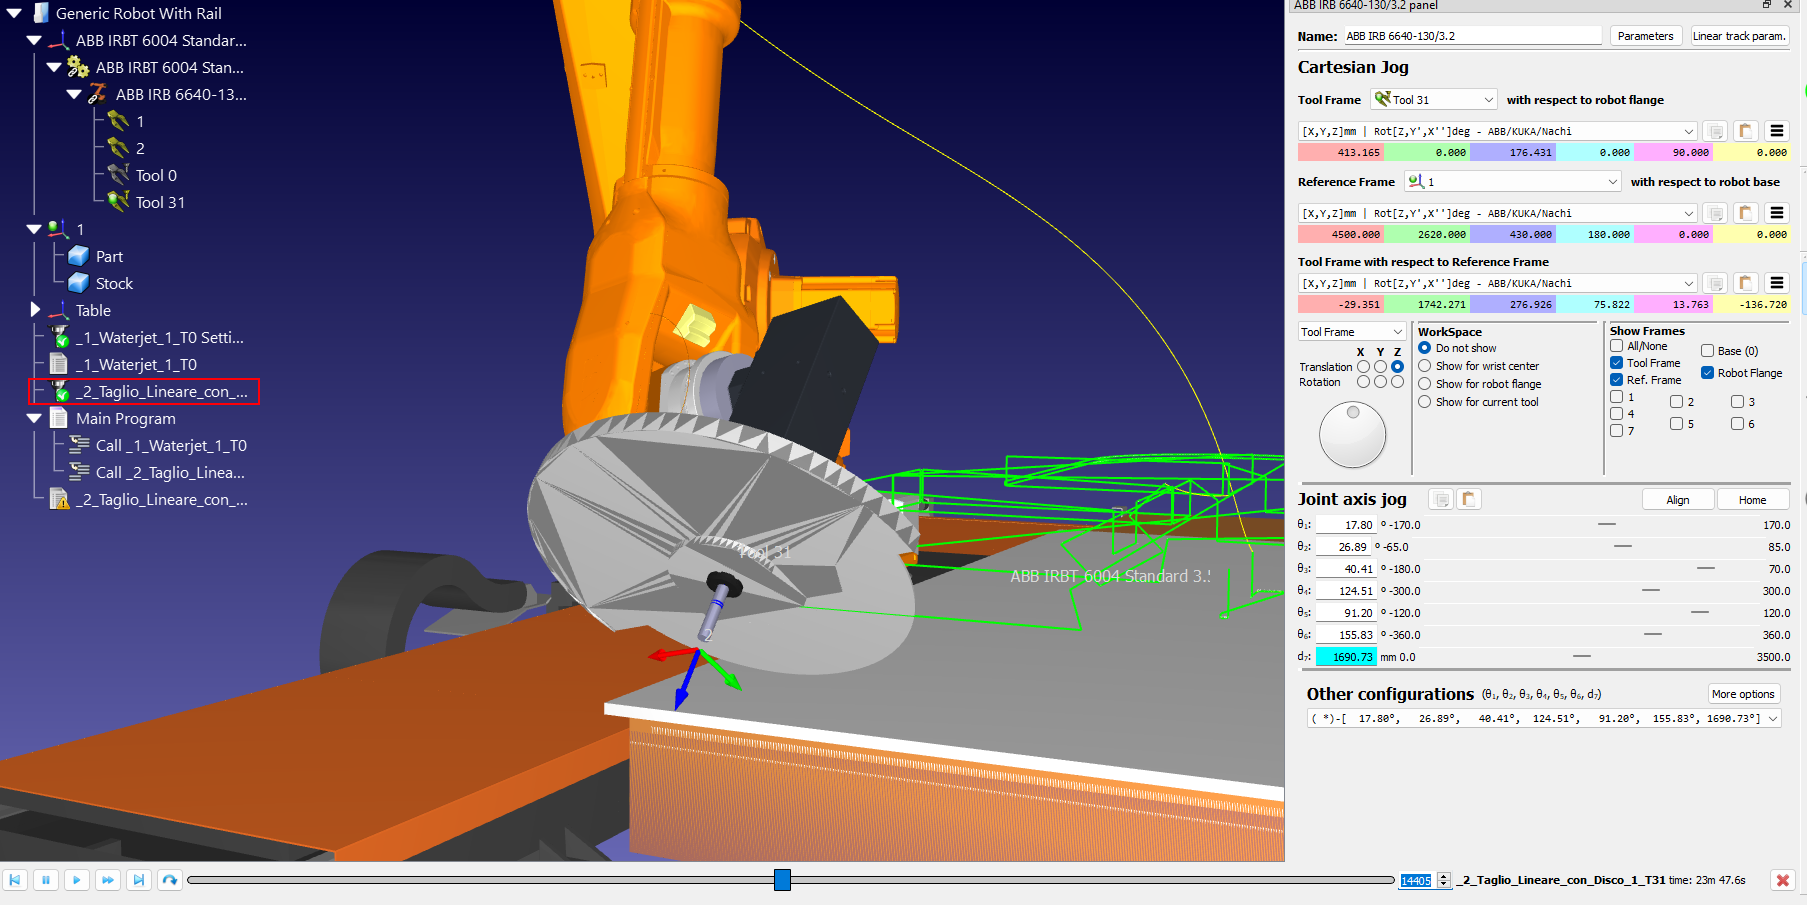Click the Home button
This screenshot has width=1807, height=905.
point(1752,500)
